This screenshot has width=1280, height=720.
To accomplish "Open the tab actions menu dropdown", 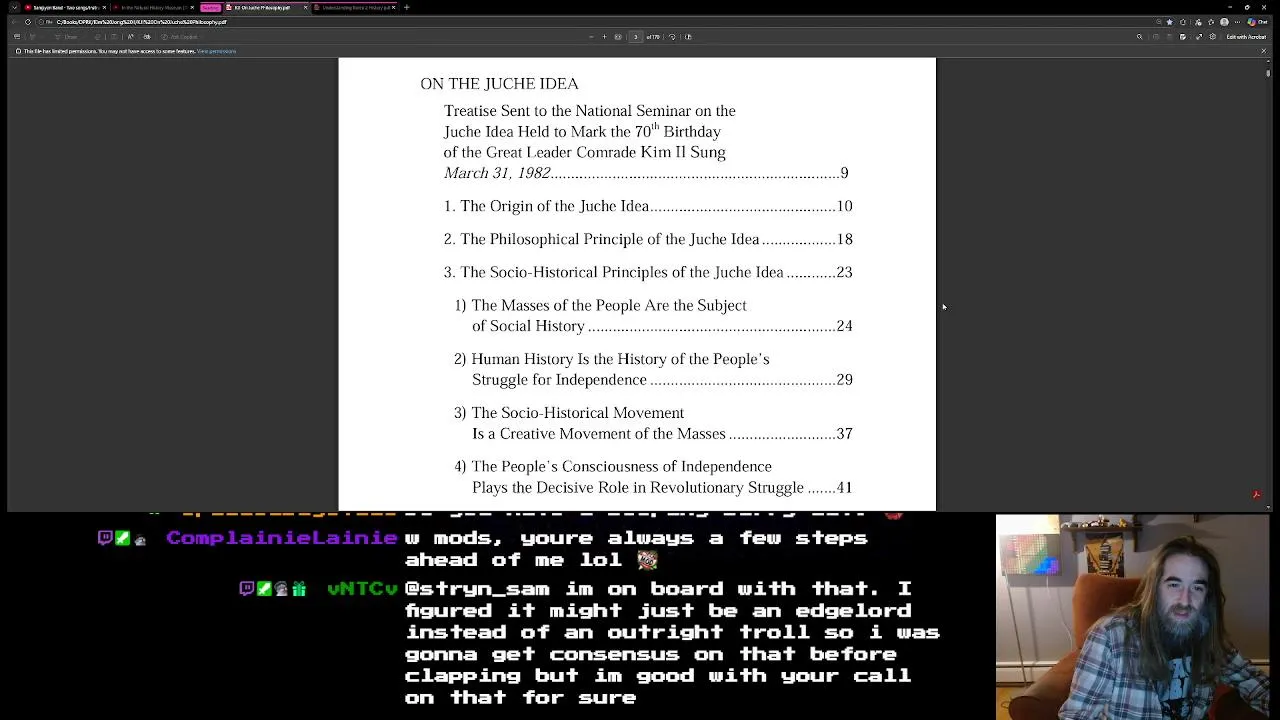I will coord(13,7).
